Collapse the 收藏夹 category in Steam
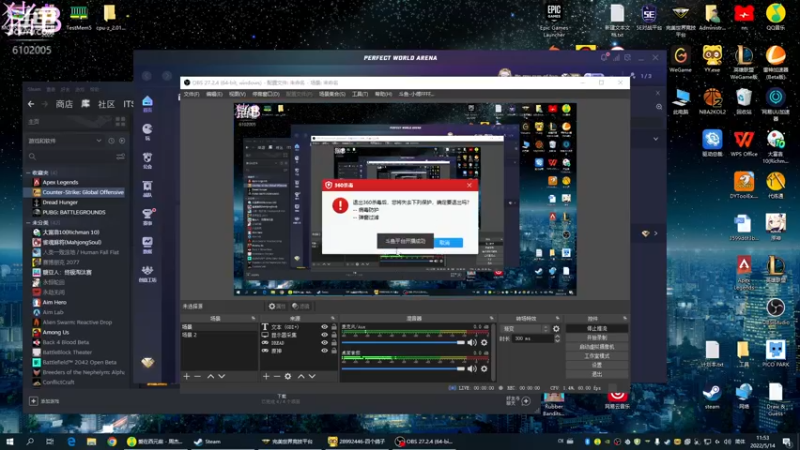Screen dimensions: 800x450 click(29, 173)
